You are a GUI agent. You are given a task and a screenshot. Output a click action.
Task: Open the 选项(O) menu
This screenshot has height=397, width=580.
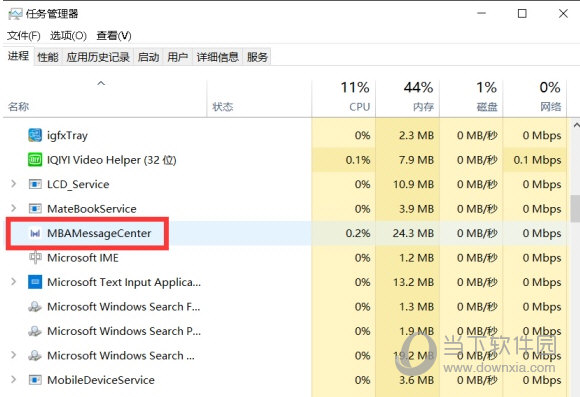[x=68, y=36]
